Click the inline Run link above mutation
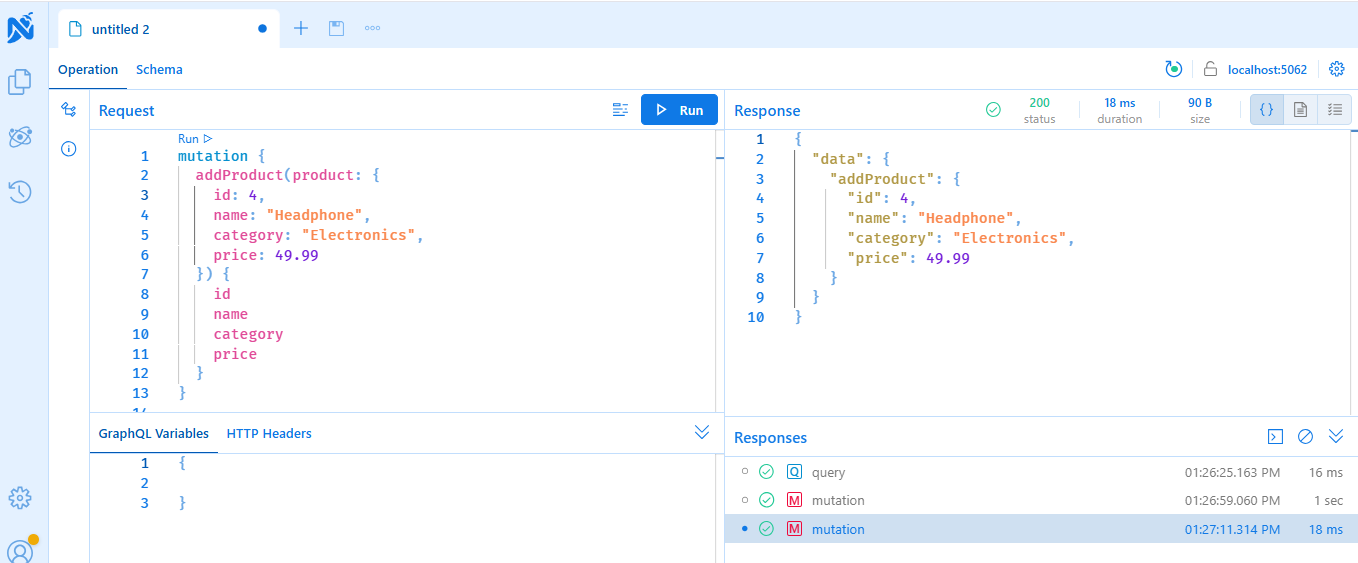Image resolution: width=1358 pixels, height=563 pixels. [195, 139]
